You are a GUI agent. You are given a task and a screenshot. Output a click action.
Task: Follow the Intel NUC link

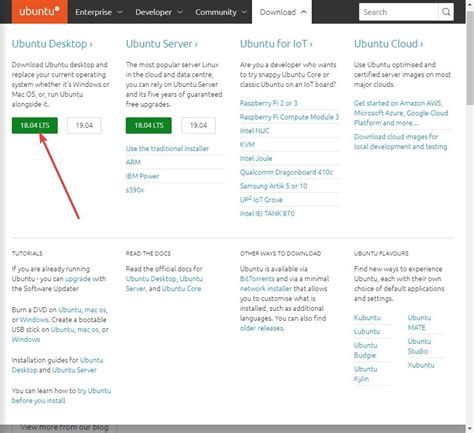[255, 131]
